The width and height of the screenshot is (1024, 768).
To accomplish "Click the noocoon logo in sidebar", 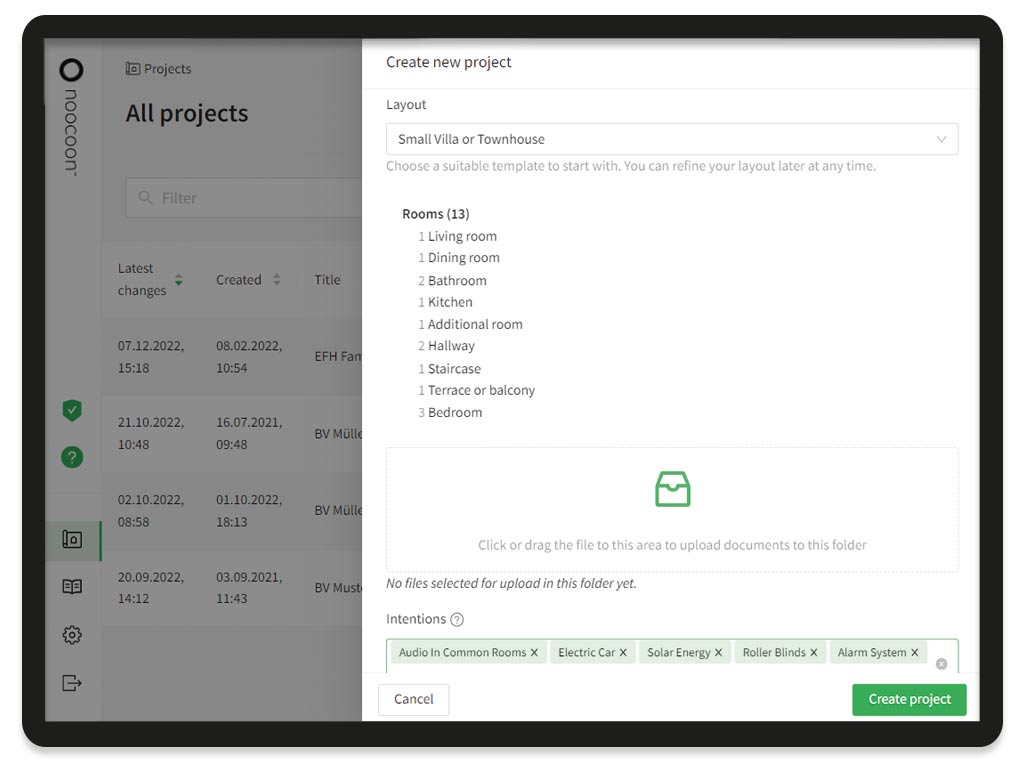I will coord(71,115).
